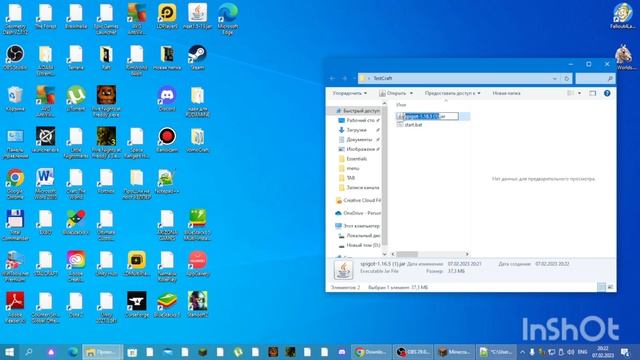The image size is (640, 360).
Task: Click the Открыть button in Explorer toolbar
Action: click(x=393, y=93)
